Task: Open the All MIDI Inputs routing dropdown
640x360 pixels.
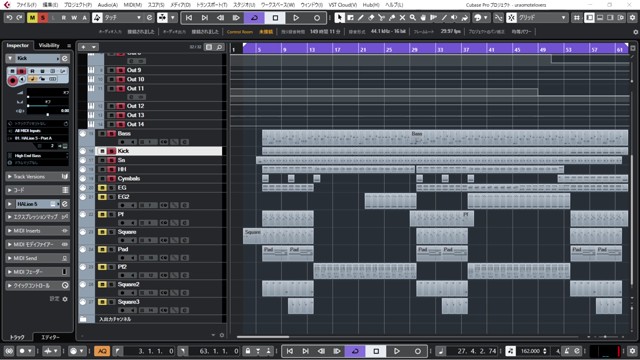Action: 37,131
